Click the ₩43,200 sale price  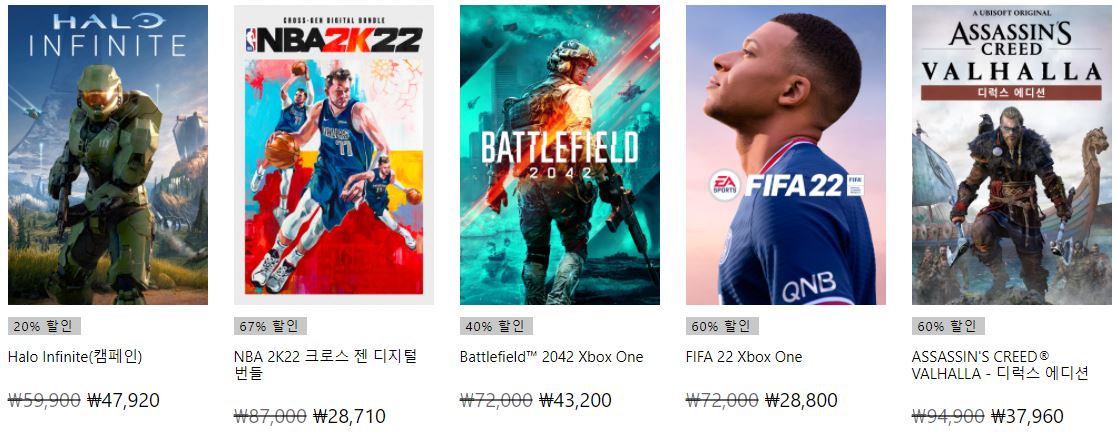[x=575, y=400]
